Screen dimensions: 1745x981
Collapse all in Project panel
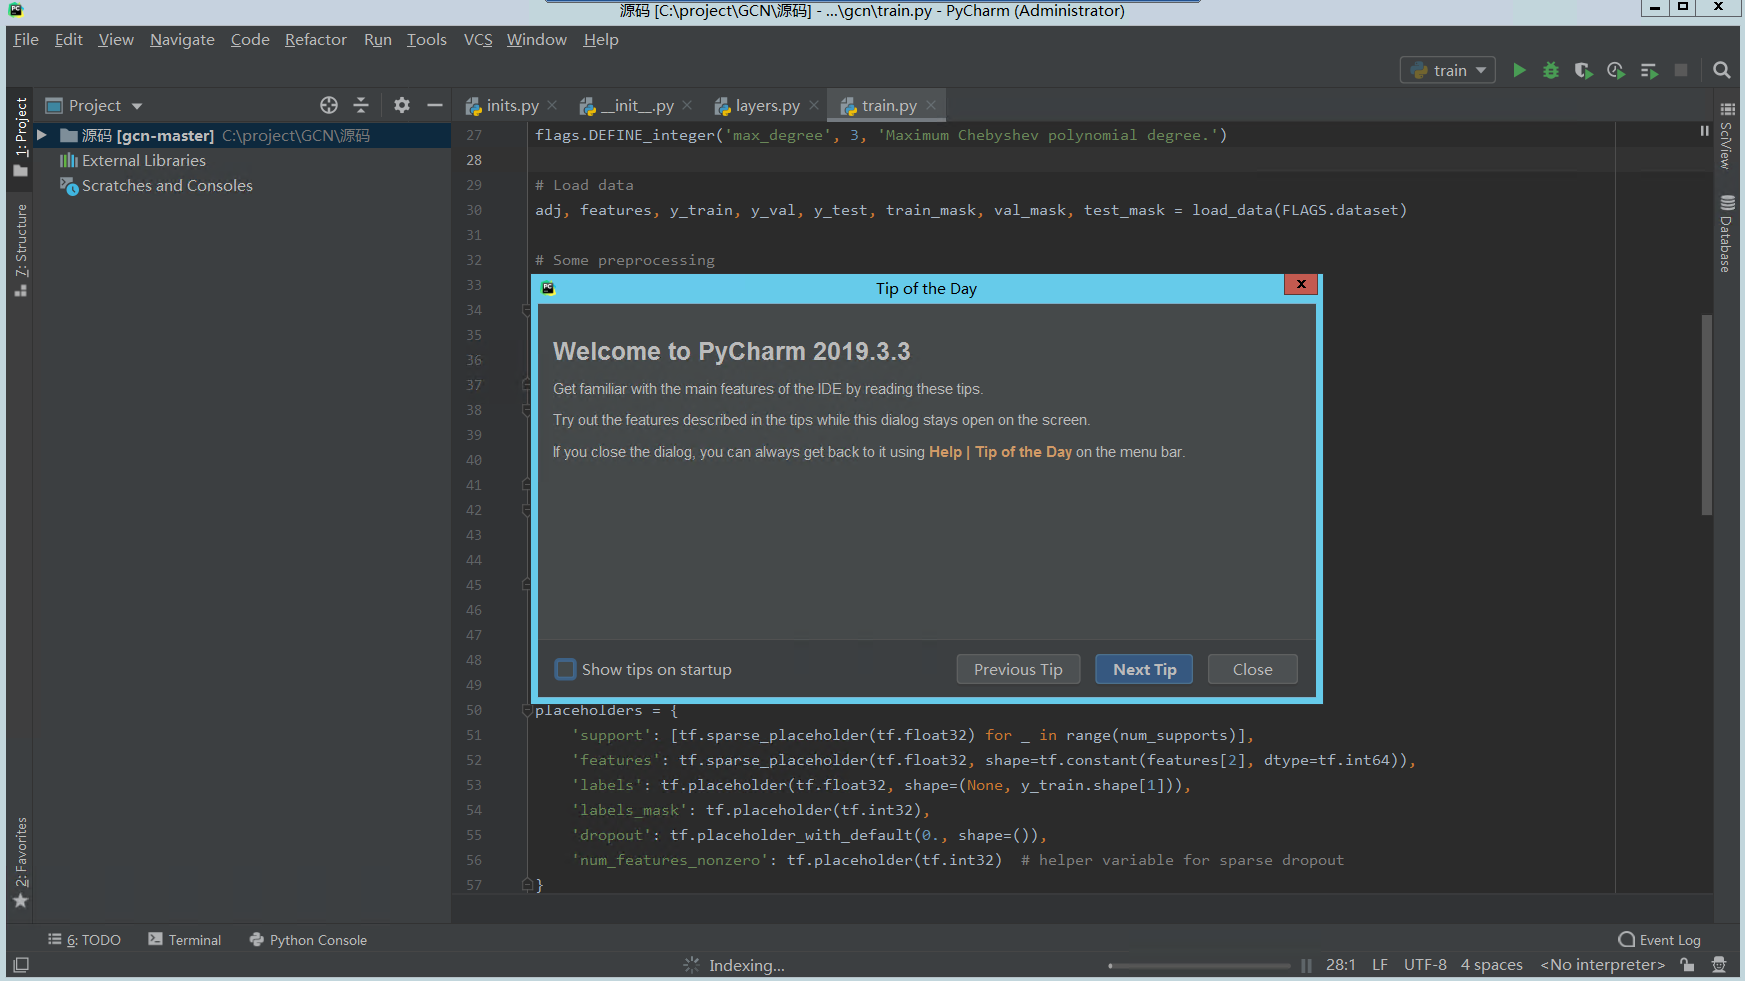pyautogui.click(x=361, y=105)
